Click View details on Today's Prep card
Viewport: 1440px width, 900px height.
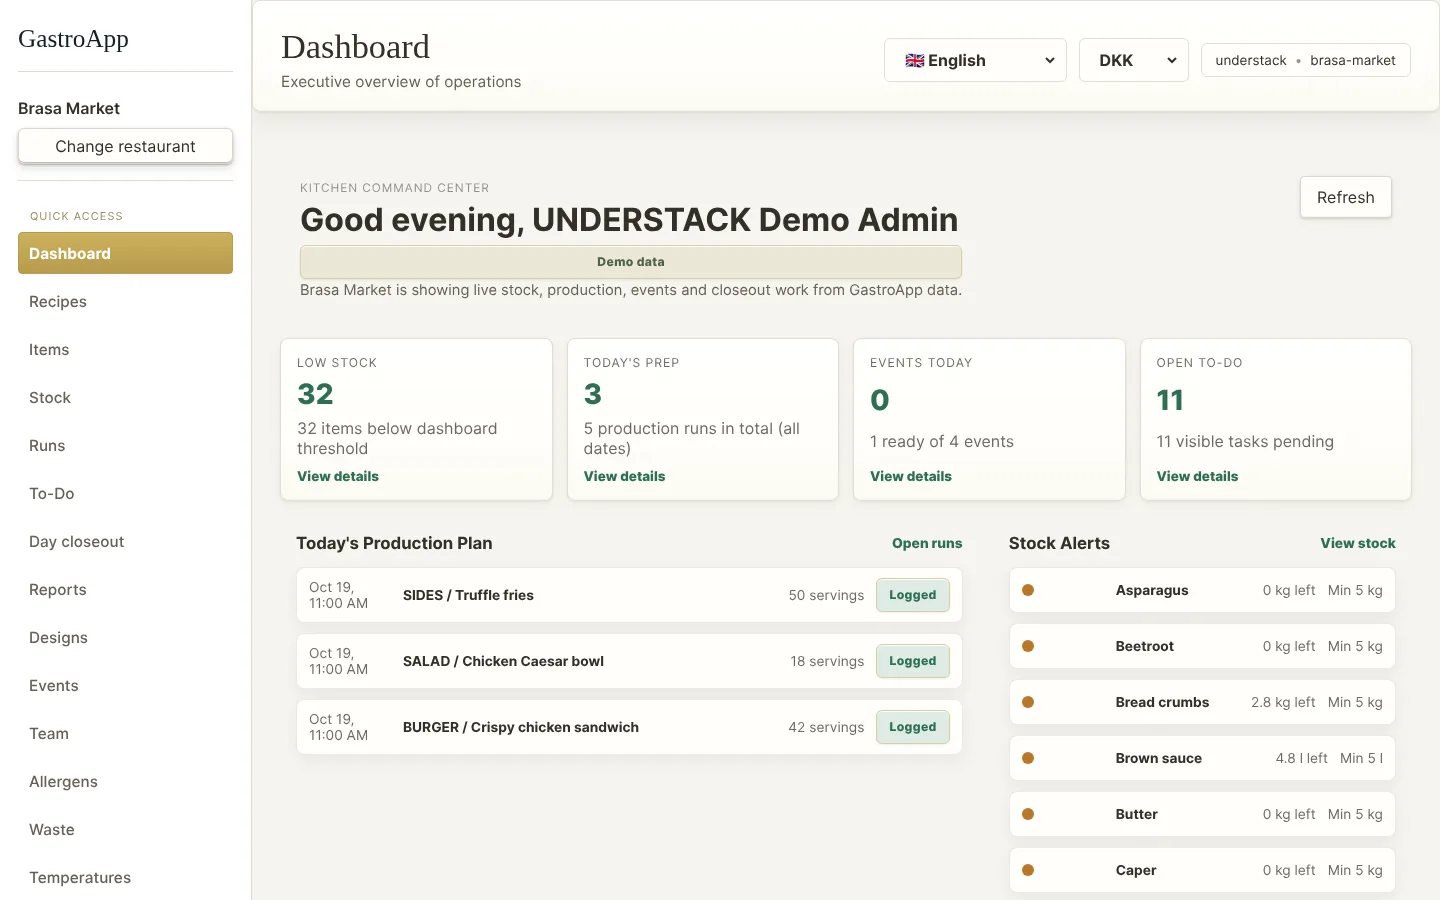[624, 476]
